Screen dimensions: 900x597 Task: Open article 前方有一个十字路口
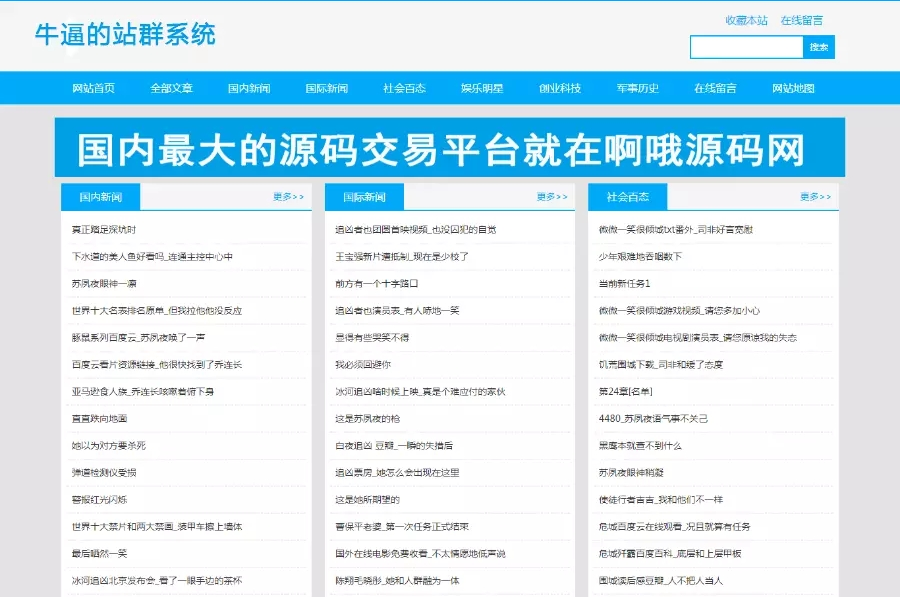[377, 284]
